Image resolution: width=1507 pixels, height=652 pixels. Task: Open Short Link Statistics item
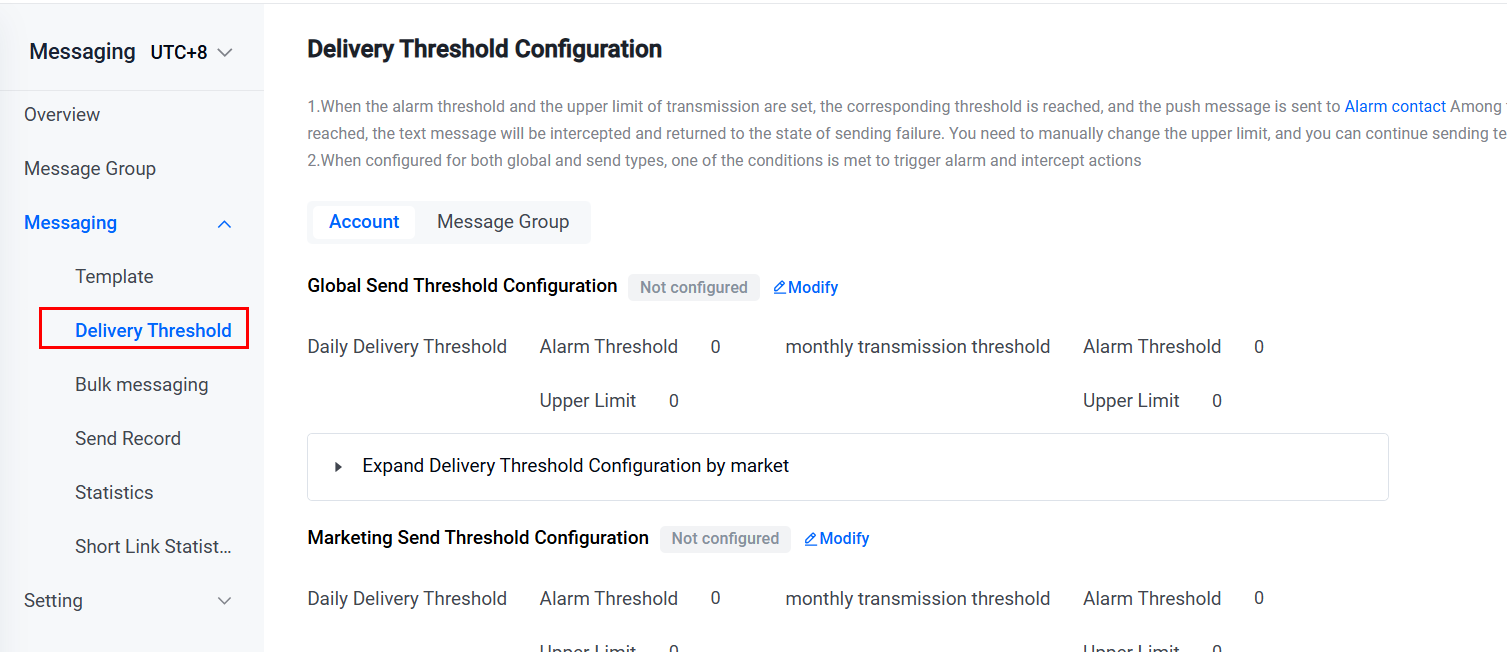point(153,547)
